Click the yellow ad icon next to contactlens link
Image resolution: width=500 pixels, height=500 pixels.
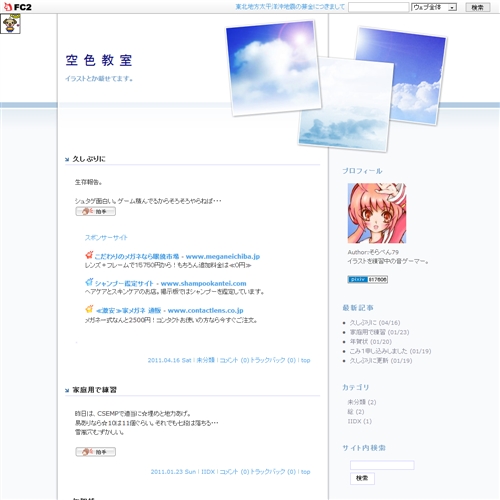[x=89, y=309]
